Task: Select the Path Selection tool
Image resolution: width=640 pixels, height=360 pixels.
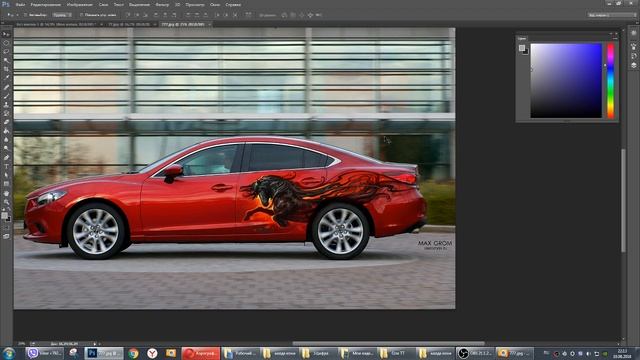Action: pyautogui.click(x=6, y=175)
